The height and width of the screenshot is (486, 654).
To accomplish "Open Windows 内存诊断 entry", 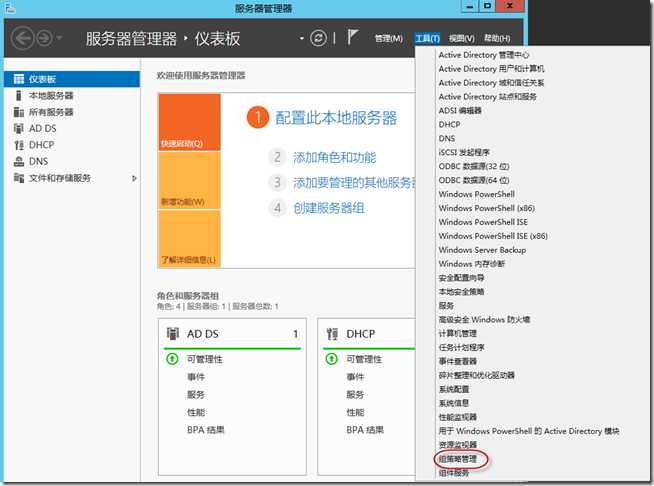I will tap(472, 264).
